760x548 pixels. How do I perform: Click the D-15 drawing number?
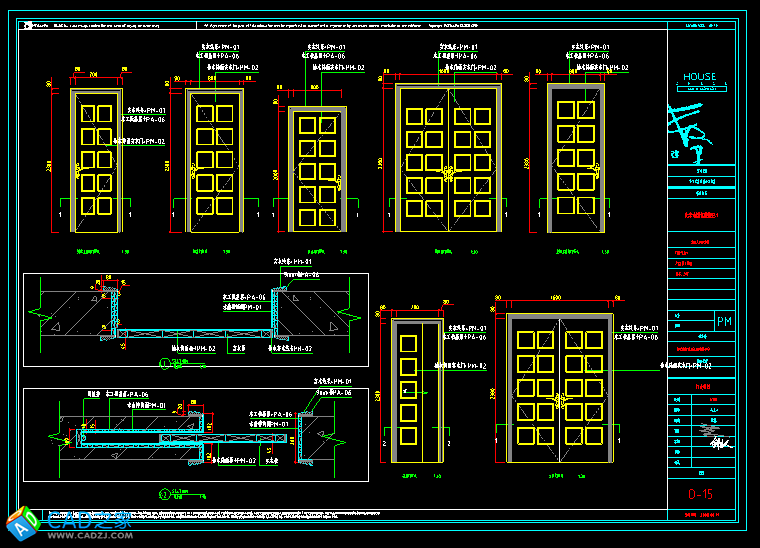pos(700,494)
